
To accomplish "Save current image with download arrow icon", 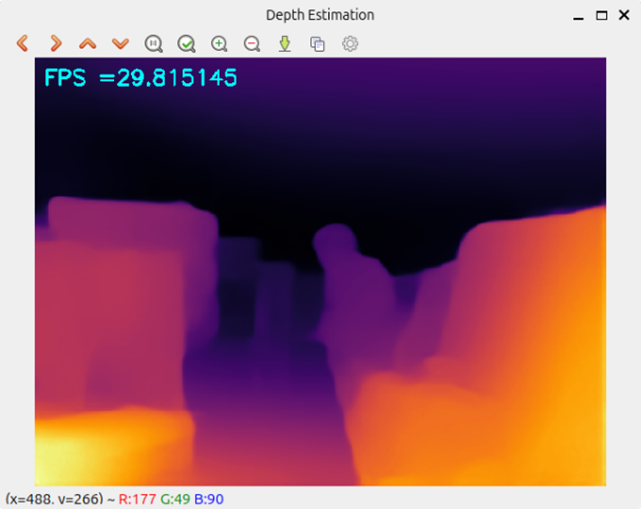I will tap(285, 44).
